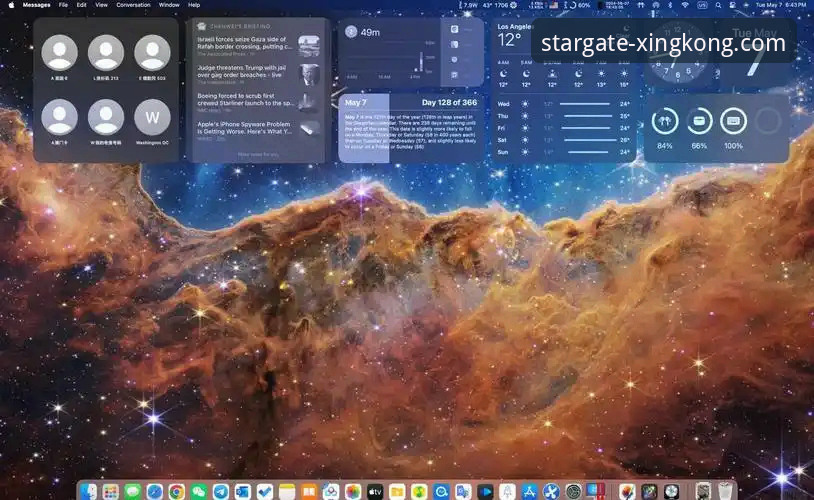Open Microsoft Outlook in the Dock
Screen dimensions: 814x500
coord(242,491)
